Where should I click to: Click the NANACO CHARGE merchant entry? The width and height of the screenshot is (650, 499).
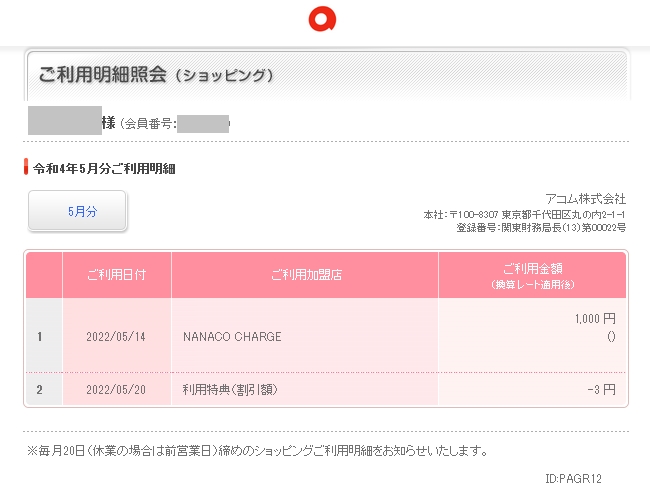point(232,336)
